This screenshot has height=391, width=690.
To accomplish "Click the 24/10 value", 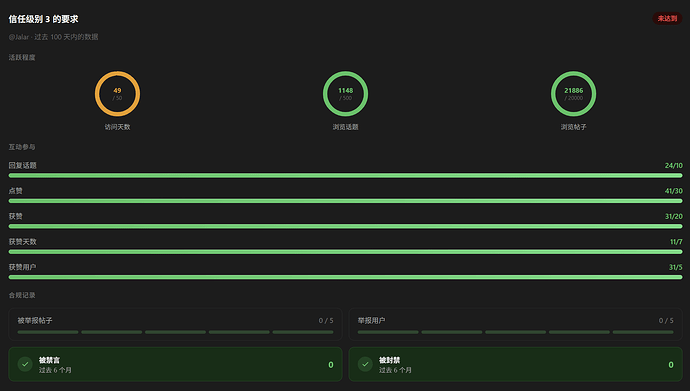I will (x=673, y=165).
